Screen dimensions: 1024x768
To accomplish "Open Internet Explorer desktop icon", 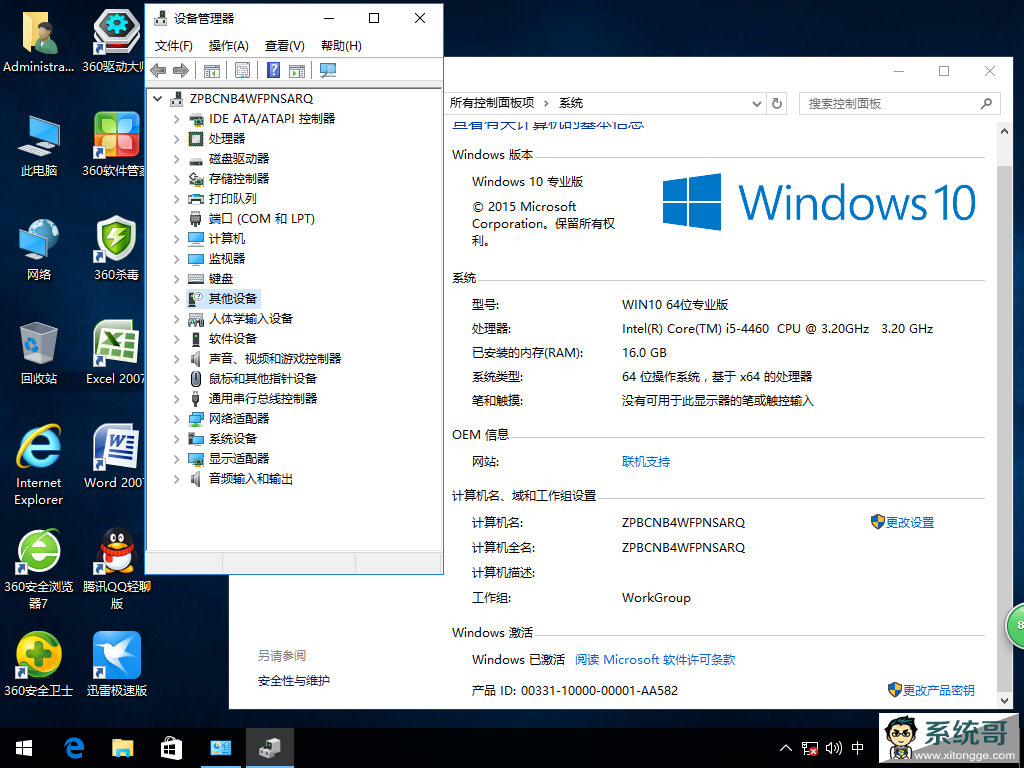I will click(x=39, y=466).
